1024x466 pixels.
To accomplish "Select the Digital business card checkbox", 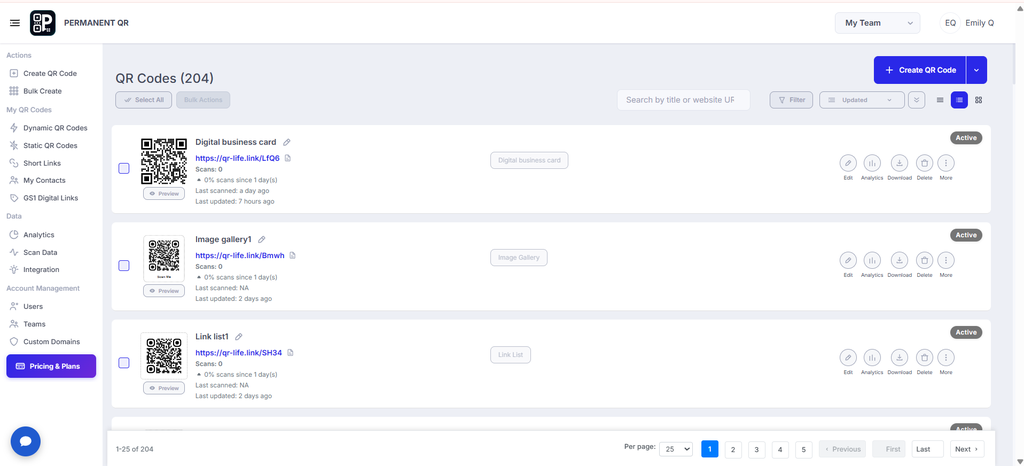I will coord(124,168).
